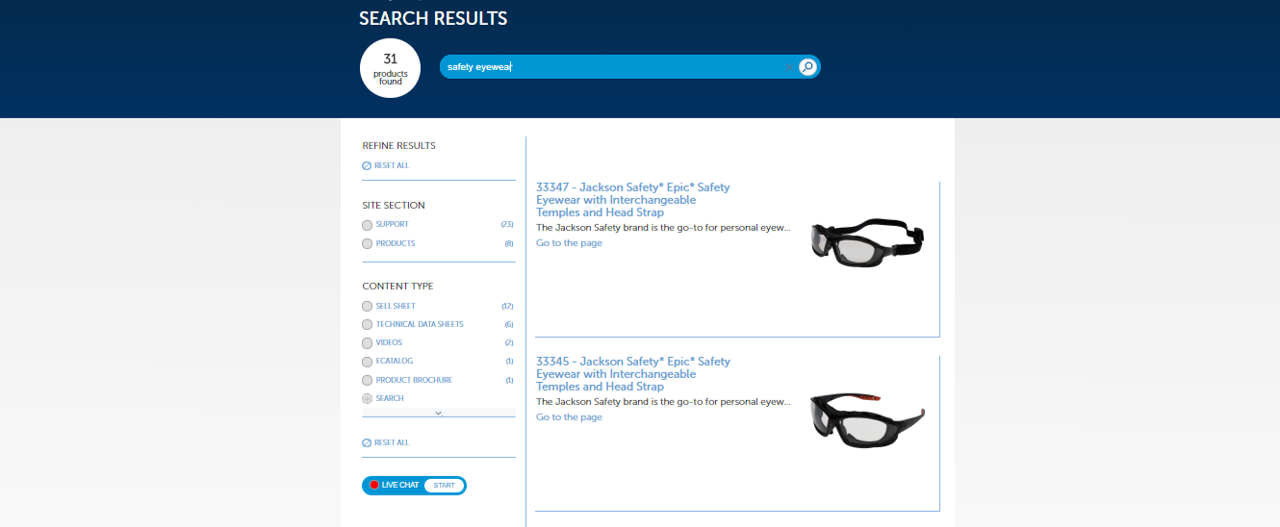Follow 'Go to the page' under product 33347
The image size is (1280, 527).
[569, 243]
